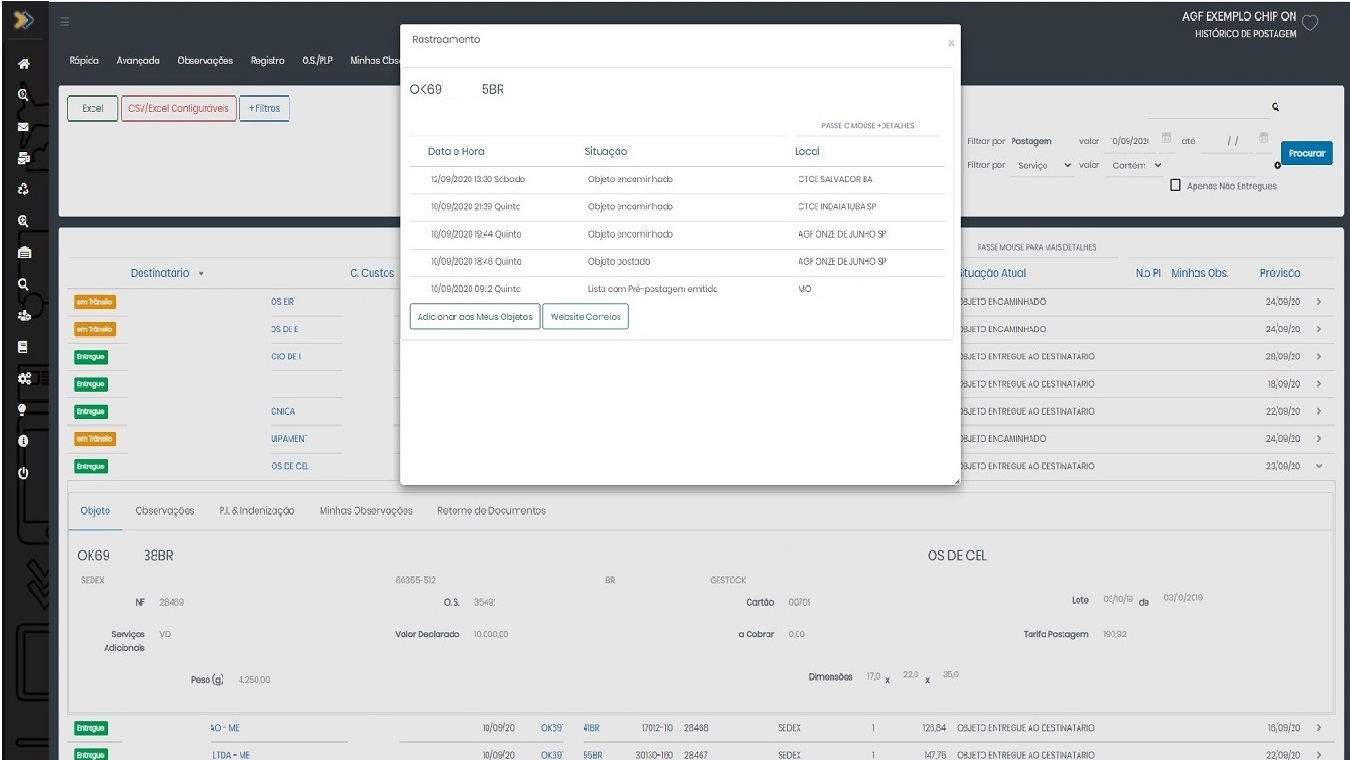Click Destinatário column sort arrow
Image resolution: width=1350 pixels, height=760 pixels.
pos(201,274)
